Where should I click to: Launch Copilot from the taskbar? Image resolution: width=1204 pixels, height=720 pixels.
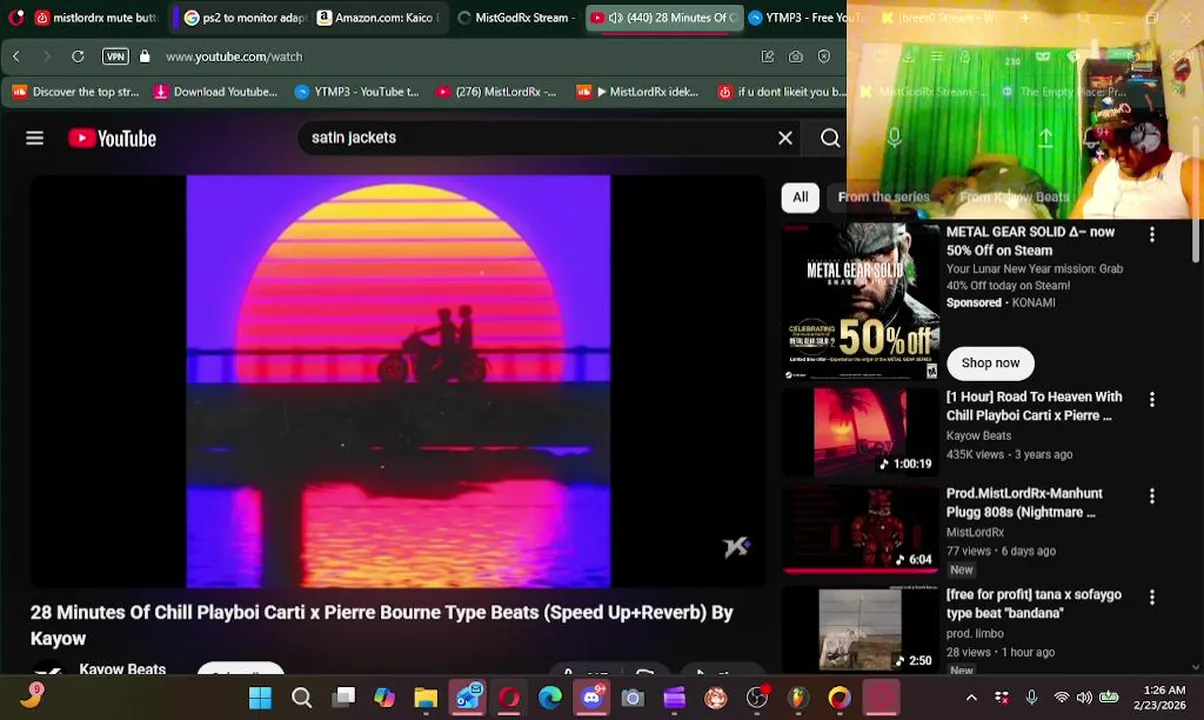[x=384, y=698]
